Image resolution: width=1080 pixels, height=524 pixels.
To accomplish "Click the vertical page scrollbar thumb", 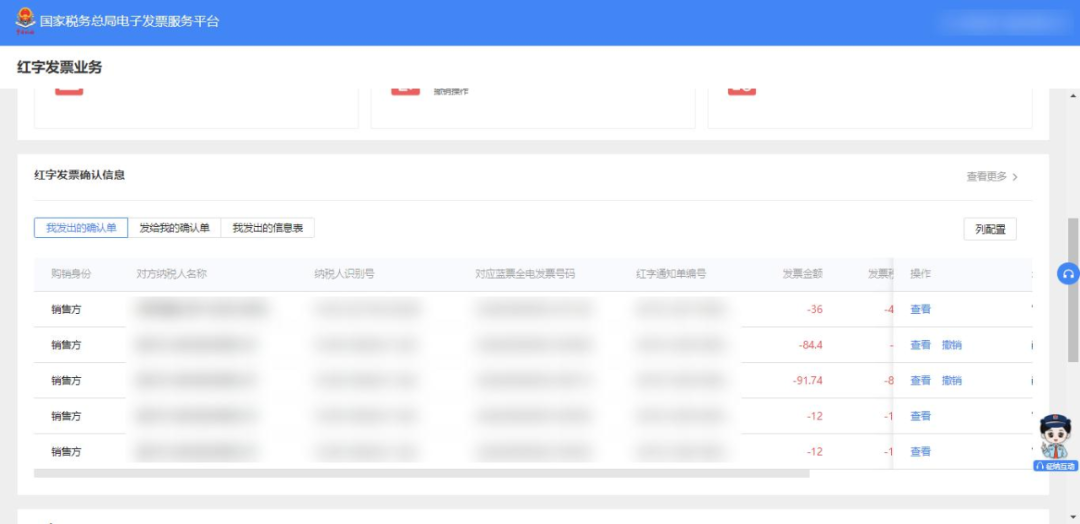I will (x=1073, y=289).
